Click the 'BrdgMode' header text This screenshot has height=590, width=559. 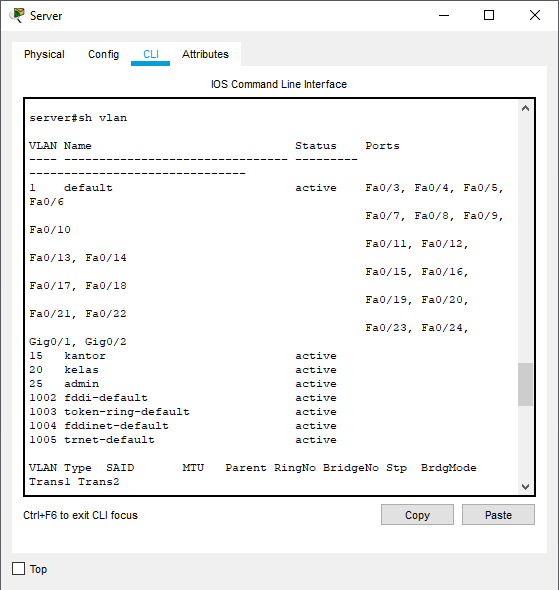[x=448, y=468]
